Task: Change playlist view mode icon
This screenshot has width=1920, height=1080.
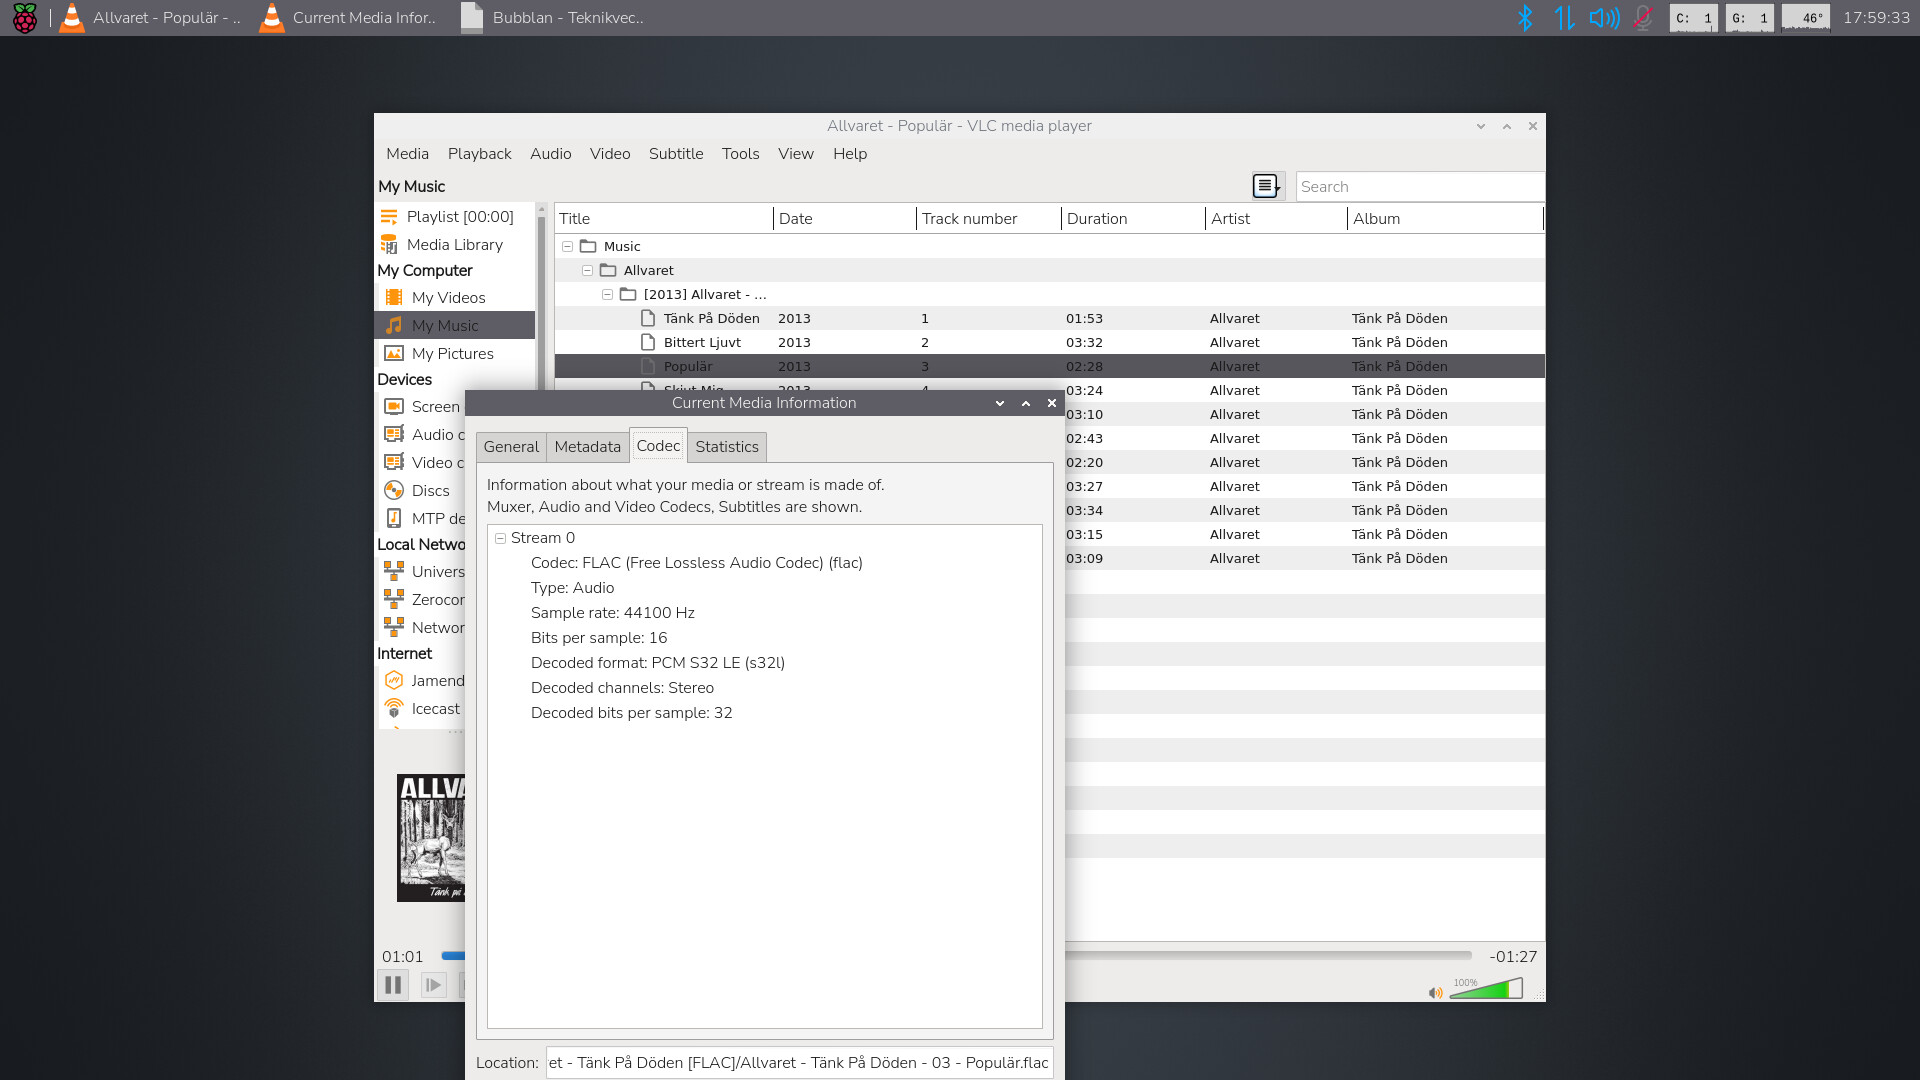Action: click(1267, 187)
